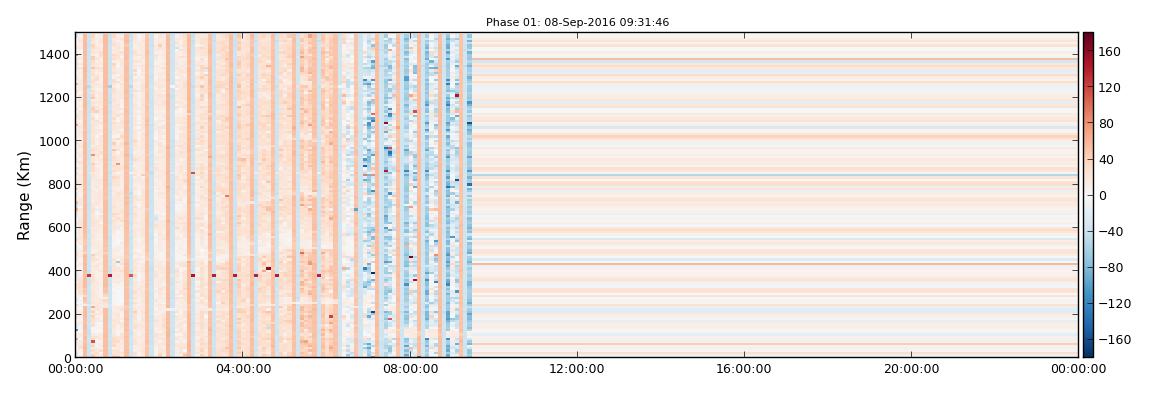Click the dark blue bottom of the colorbar
Viewport: 1150px width, 407px height.
point(1088,353)
